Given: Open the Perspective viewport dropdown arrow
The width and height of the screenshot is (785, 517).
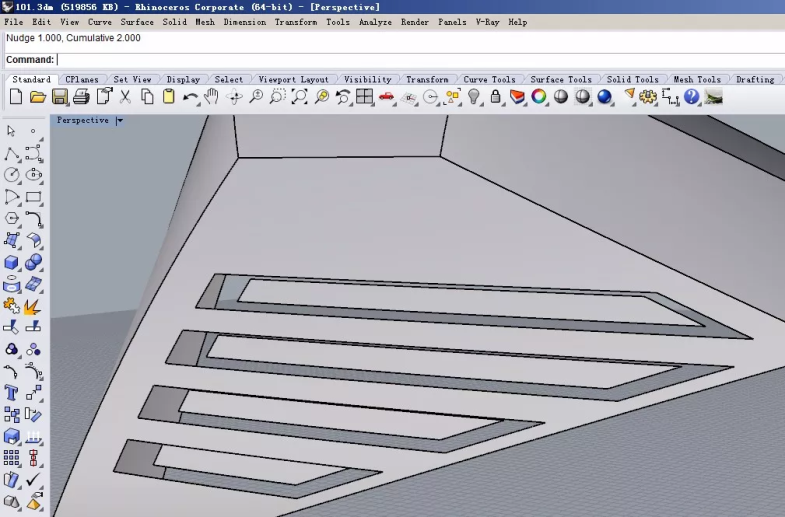Looking at the screenshot, I should click(x=119, y=121).
